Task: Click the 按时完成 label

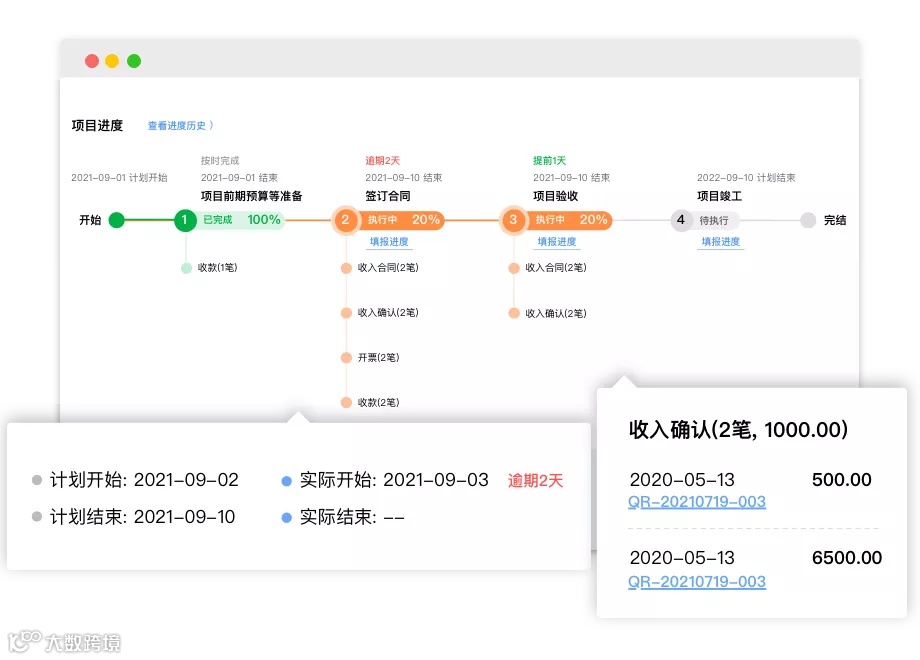Action: [220, 161]
